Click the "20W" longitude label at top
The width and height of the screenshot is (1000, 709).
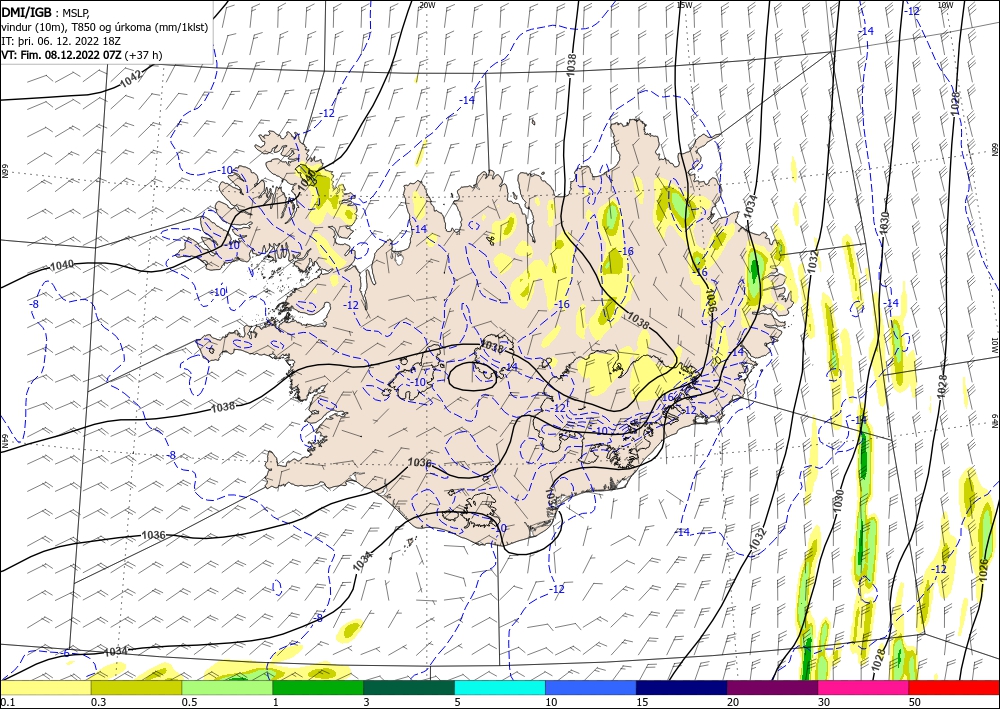427,5
